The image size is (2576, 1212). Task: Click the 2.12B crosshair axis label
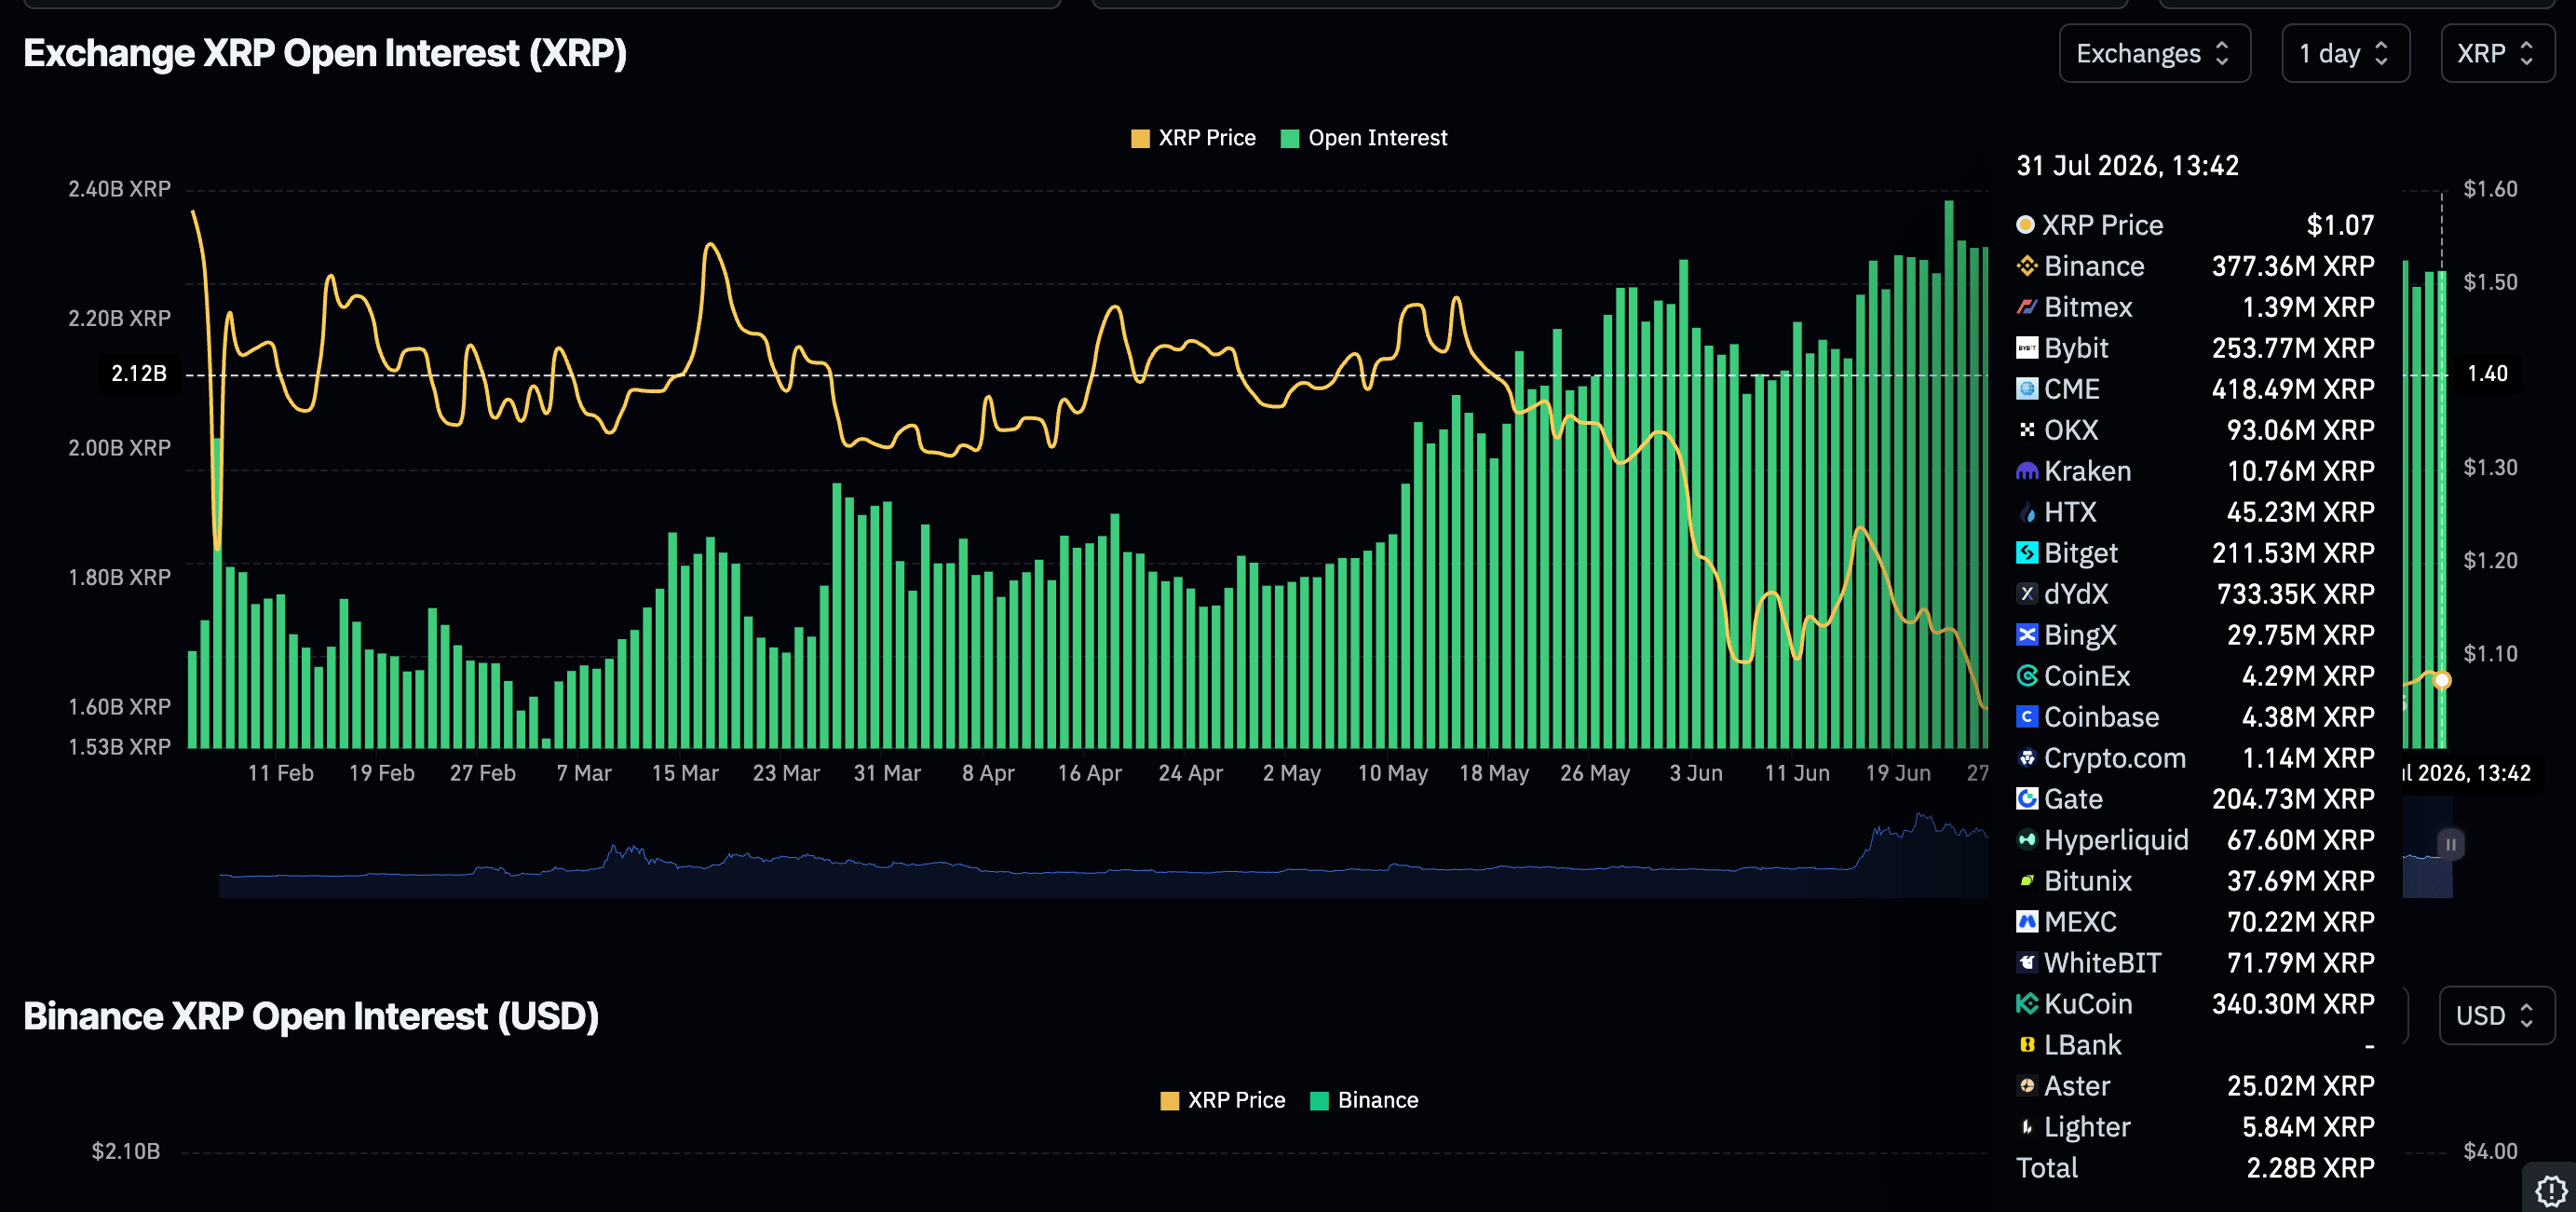coord(139,374)
